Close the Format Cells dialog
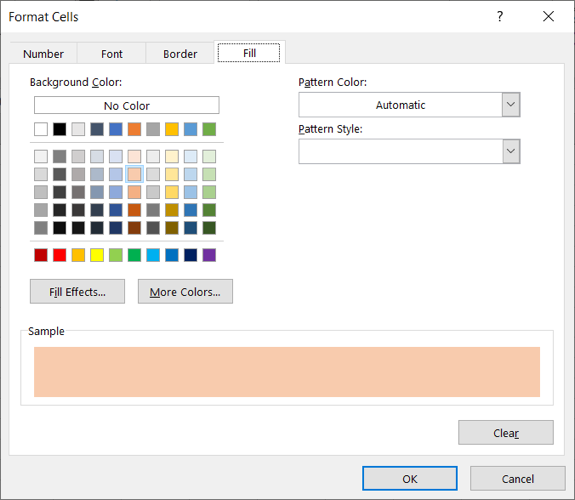This screenshot has width=575, height=500. pyautogui.click(x=548, y=17)
